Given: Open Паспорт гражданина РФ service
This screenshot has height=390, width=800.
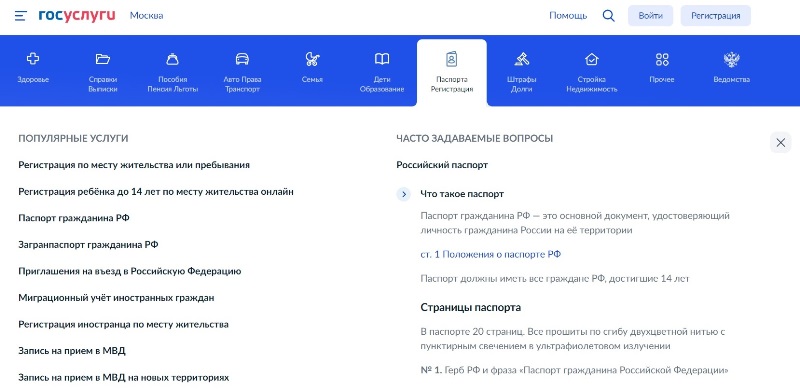Looking at the screenshot, I should coord(74,218).
